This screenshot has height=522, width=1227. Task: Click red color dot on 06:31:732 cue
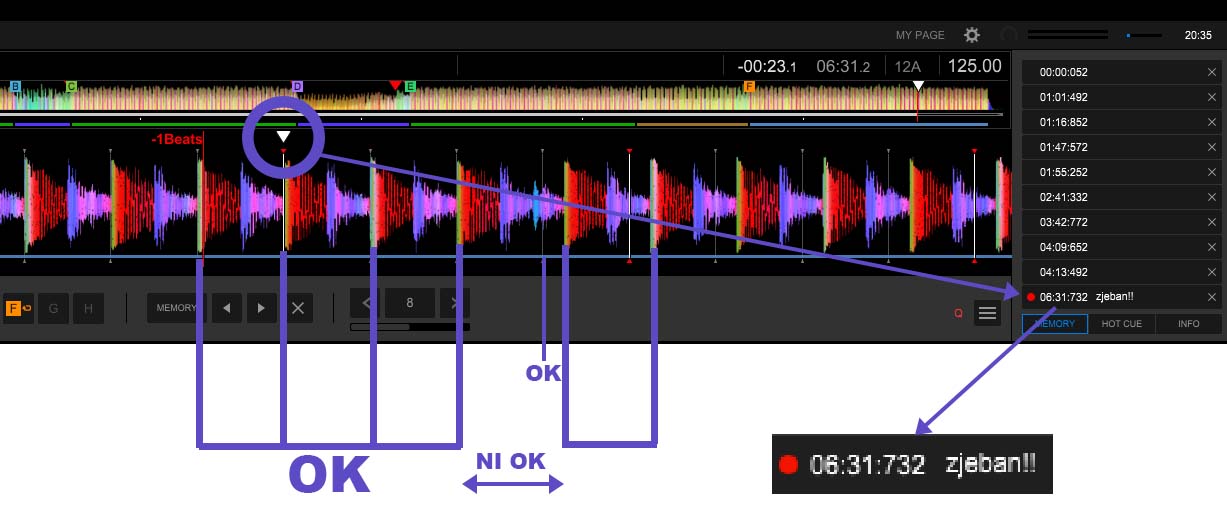coord(1030,297)
